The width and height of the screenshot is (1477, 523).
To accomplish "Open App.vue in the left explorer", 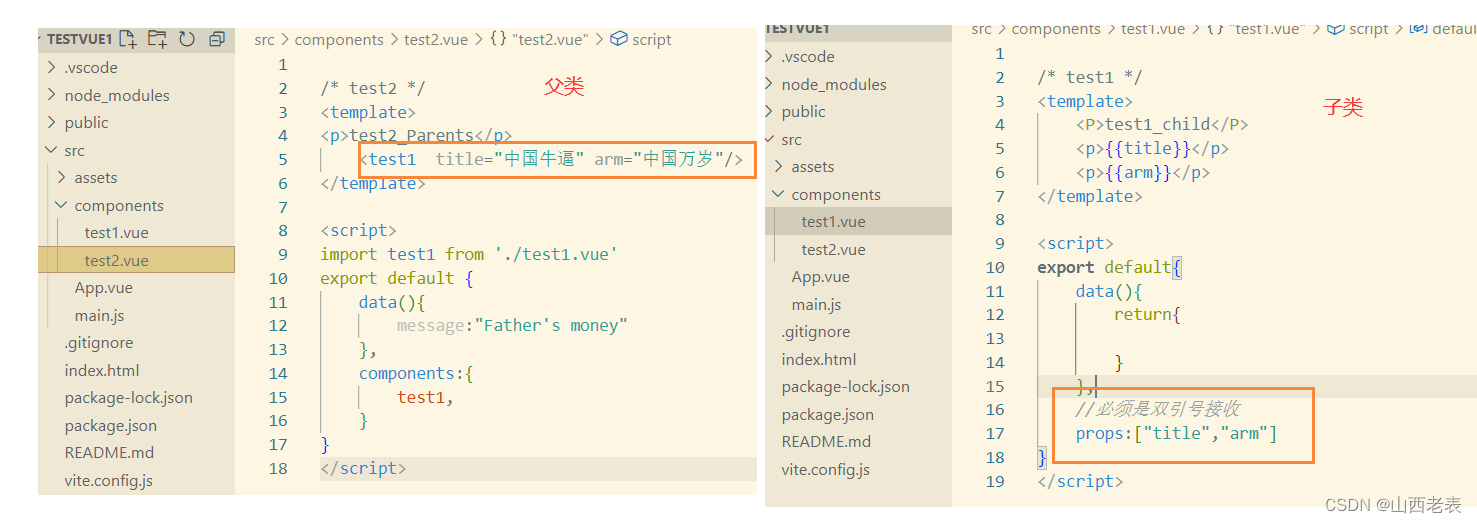I will [x=103, y=288].
